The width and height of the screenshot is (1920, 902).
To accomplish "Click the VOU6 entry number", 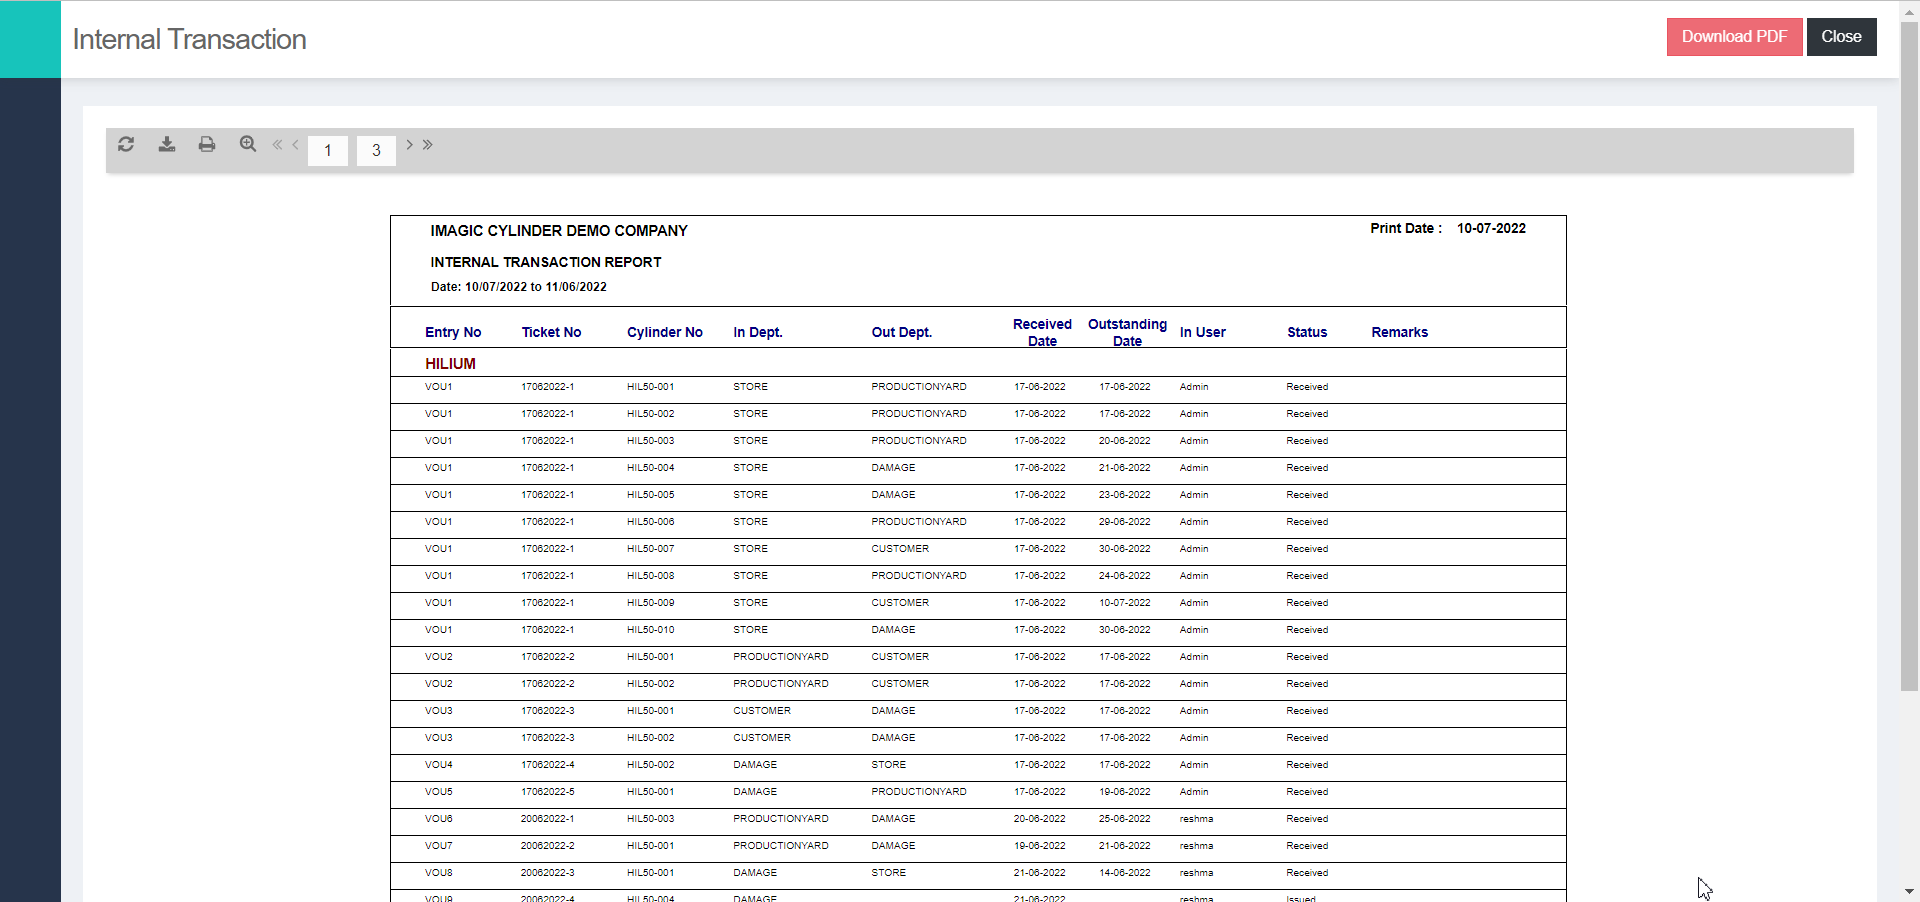I will coord(439,819).
